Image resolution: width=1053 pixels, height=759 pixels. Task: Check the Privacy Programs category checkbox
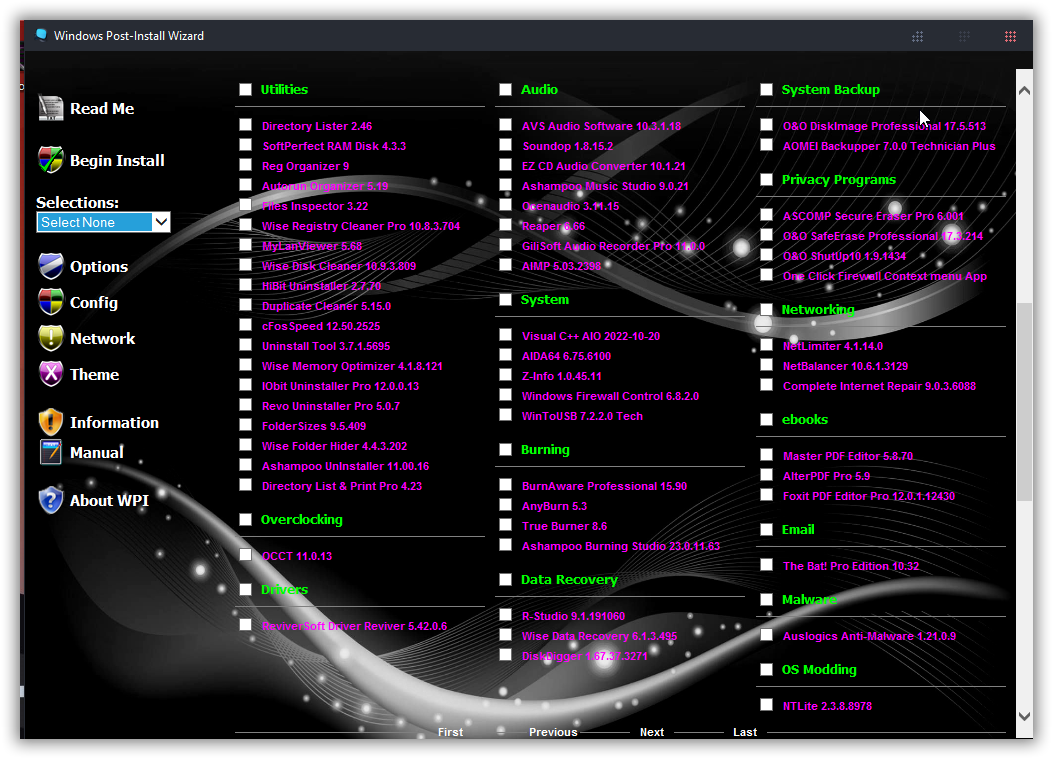pos(766,179)
